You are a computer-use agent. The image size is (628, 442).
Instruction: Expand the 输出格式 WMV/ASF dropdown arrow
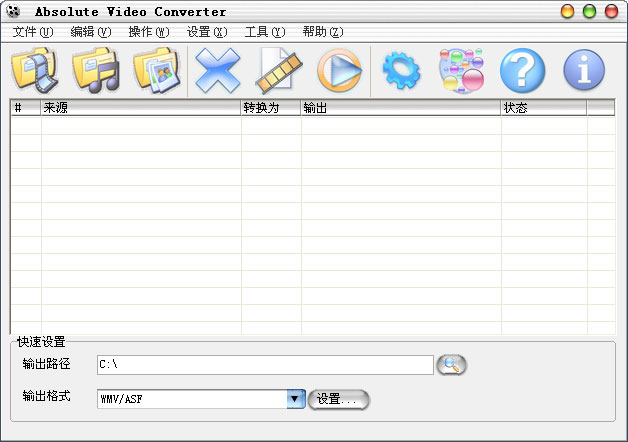pos(296,399)
